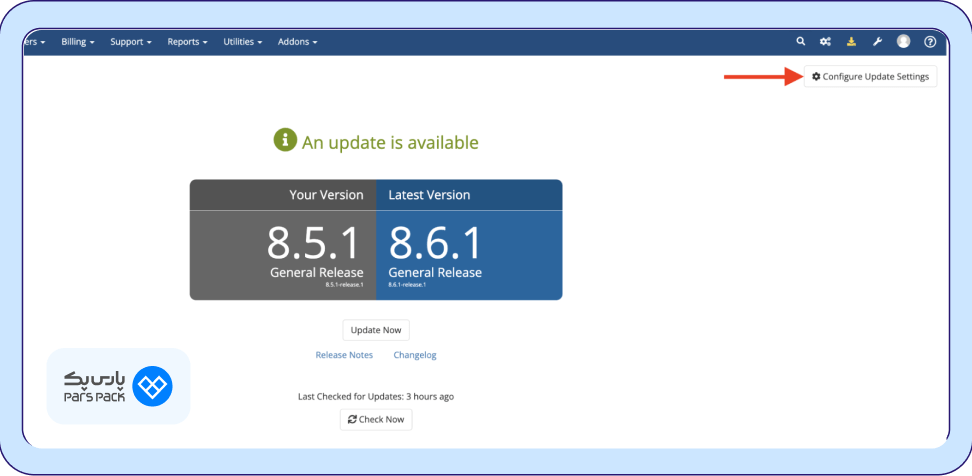Open the Changelog link
The width and height of the screenshot is (972, 476).
point(415,355)
